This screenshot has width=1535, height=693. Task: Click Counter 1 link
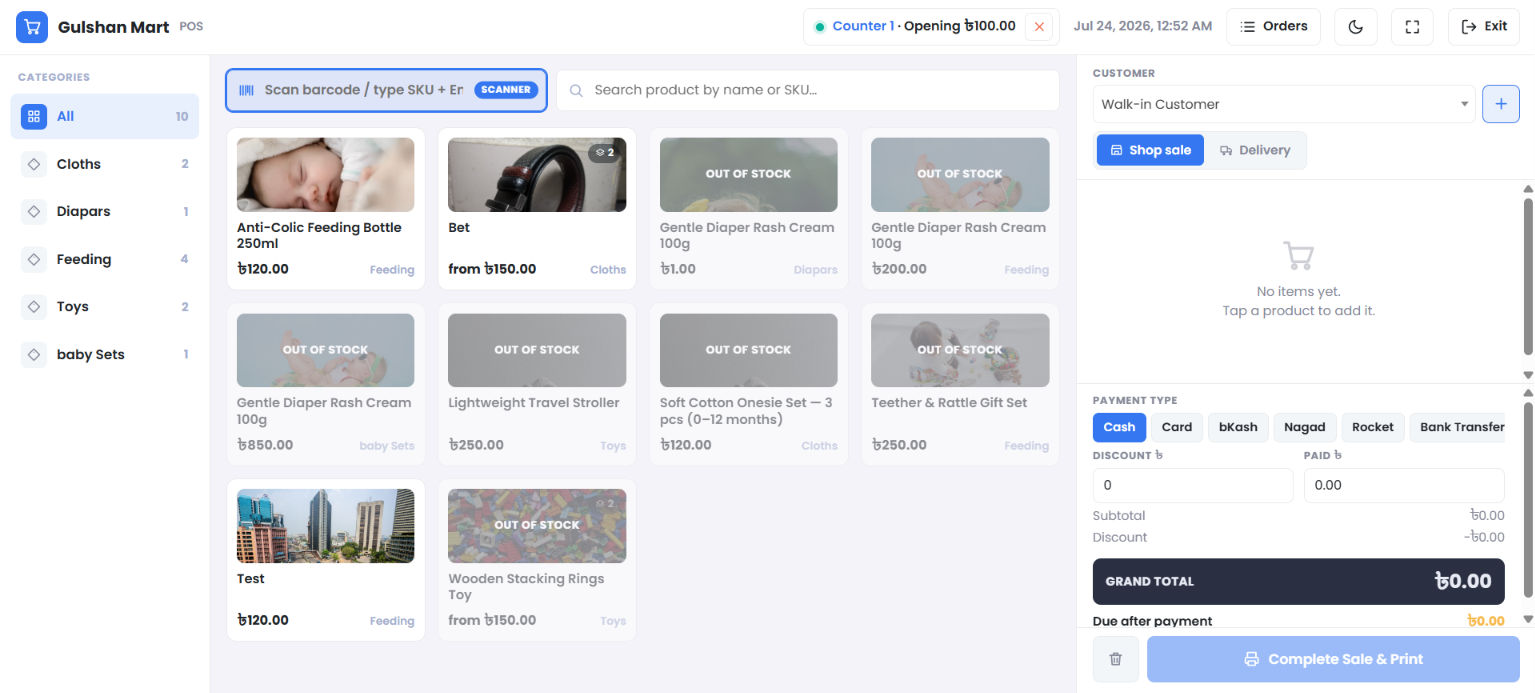(863, 26)
